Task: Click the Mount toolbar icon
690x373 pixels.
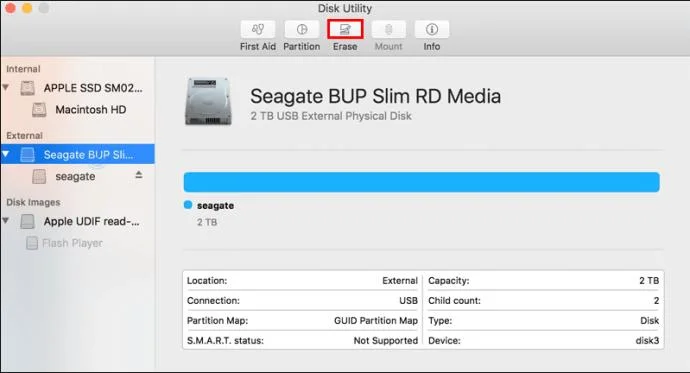Action: [389, 29]
